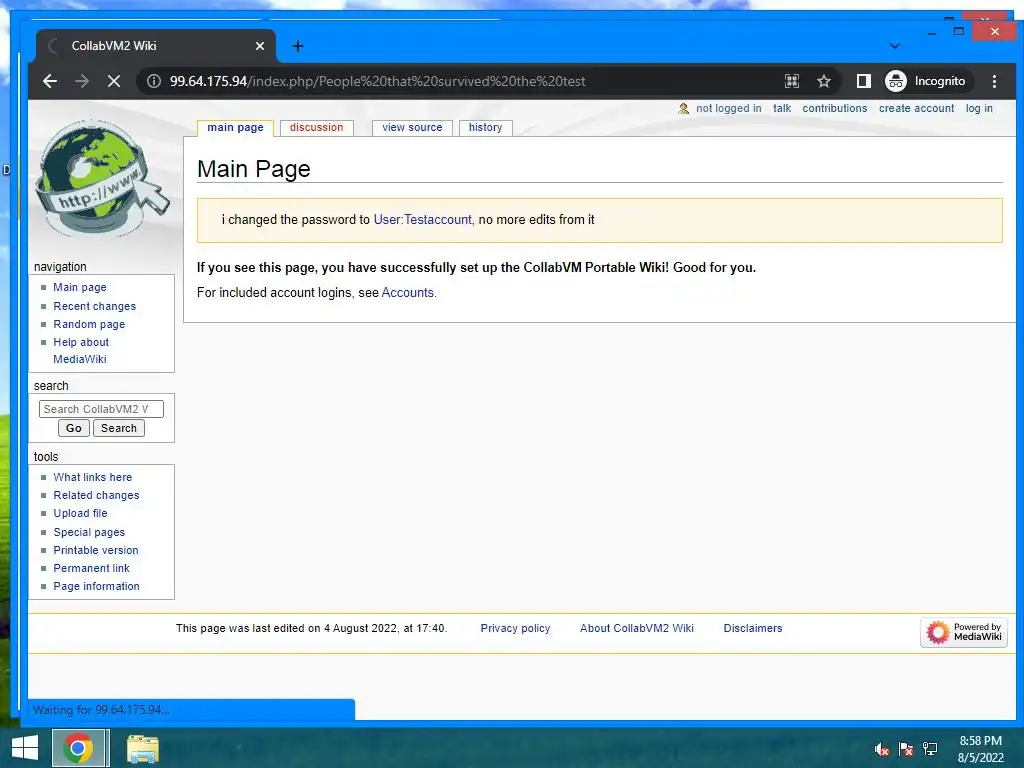The image size is (1024, 768).
Task: Click the log in link
Action: [x=979, y=108]
